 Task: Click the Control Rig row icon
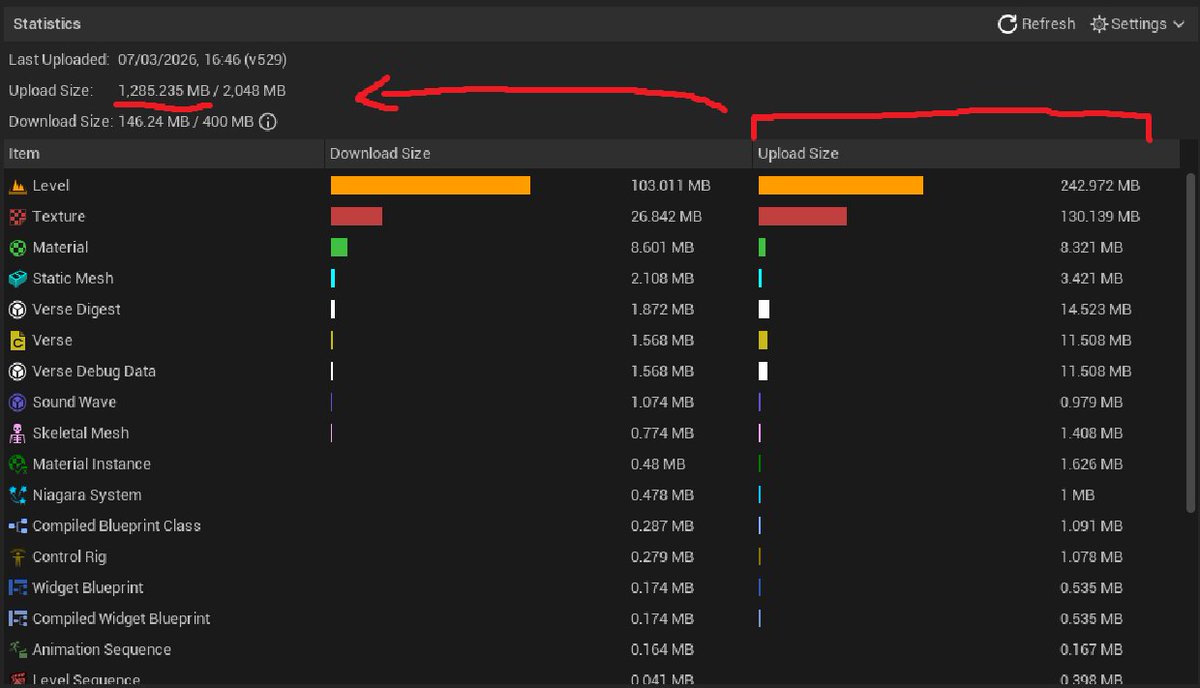pyautogui.click(x=18, y=558)
